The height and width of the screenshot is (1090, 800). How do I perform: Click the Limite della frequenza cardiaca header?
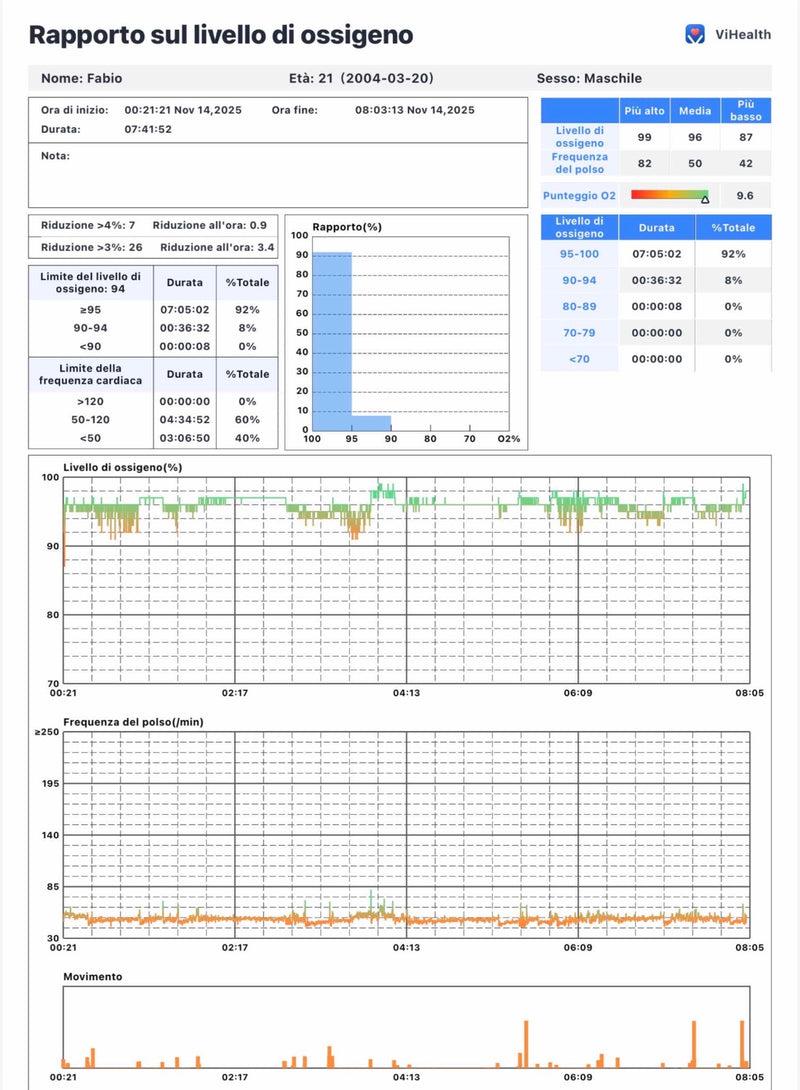(90, 374)
